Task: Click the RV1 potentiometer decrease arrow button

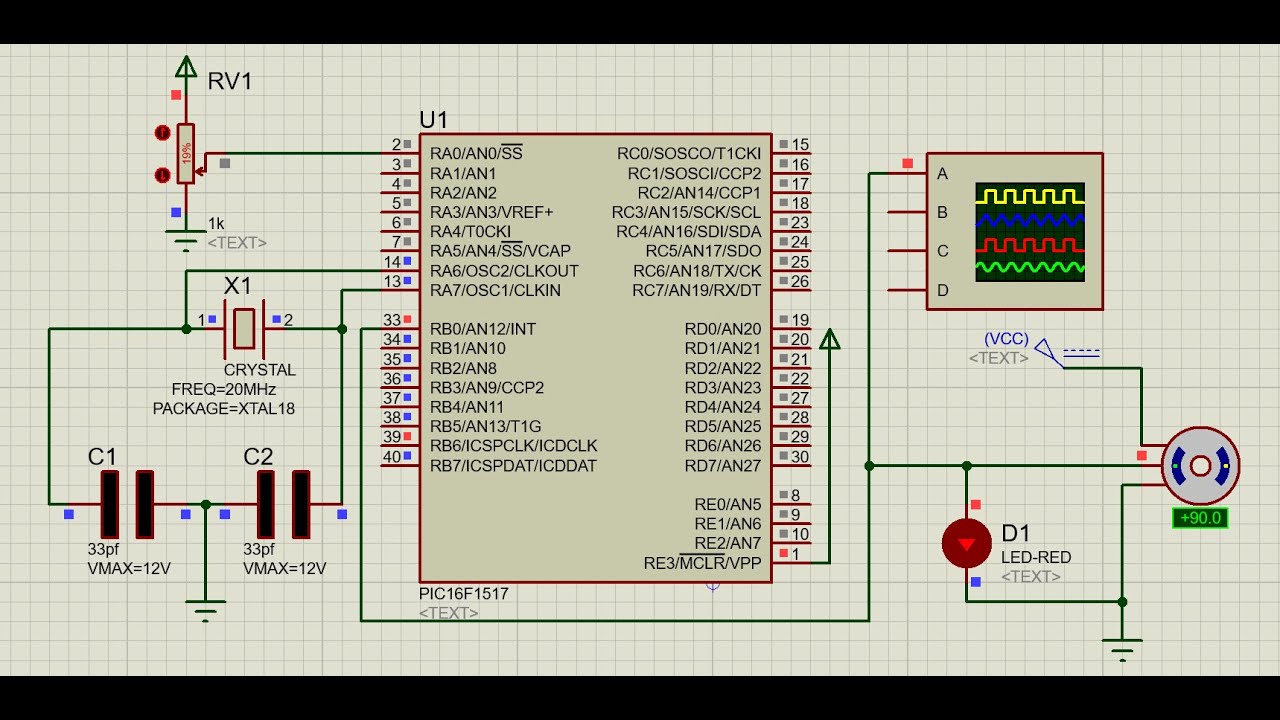Action: pos(162,175)
